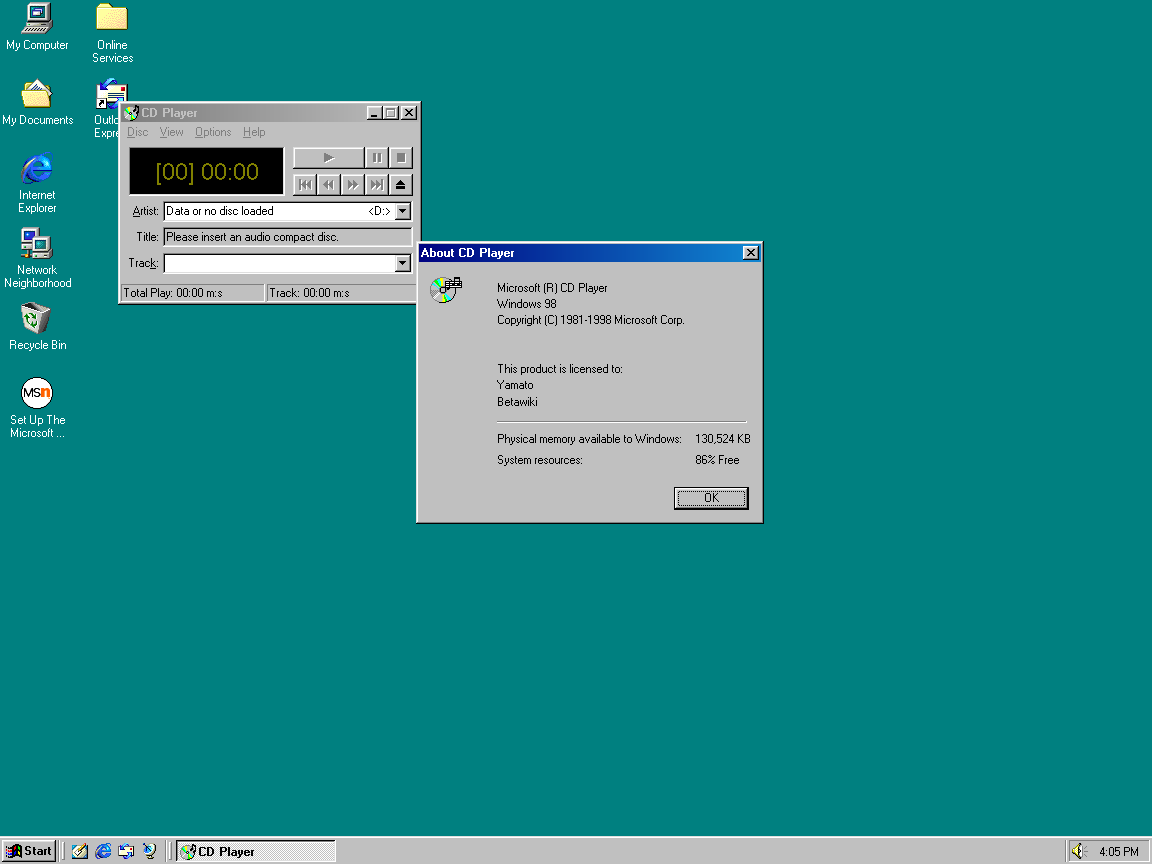The width and height of the screenshot is (1152, 864).
Task: Open the View menu
Action: click(171, 132)
